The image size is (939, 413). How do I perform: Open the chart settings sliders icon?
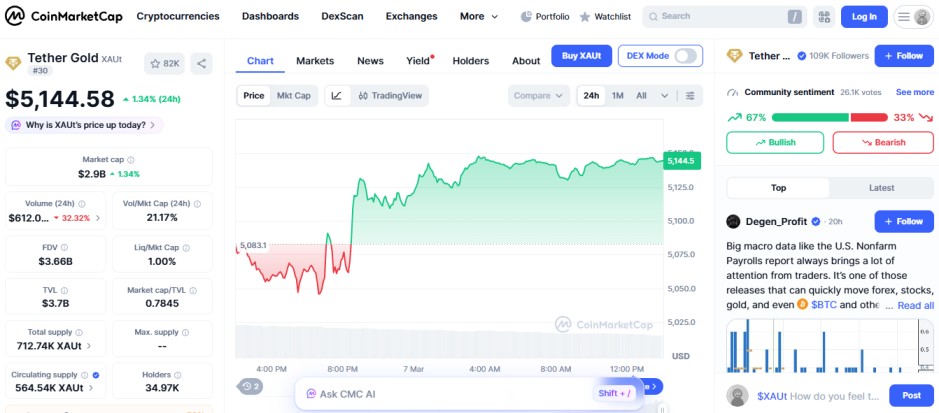690,96
